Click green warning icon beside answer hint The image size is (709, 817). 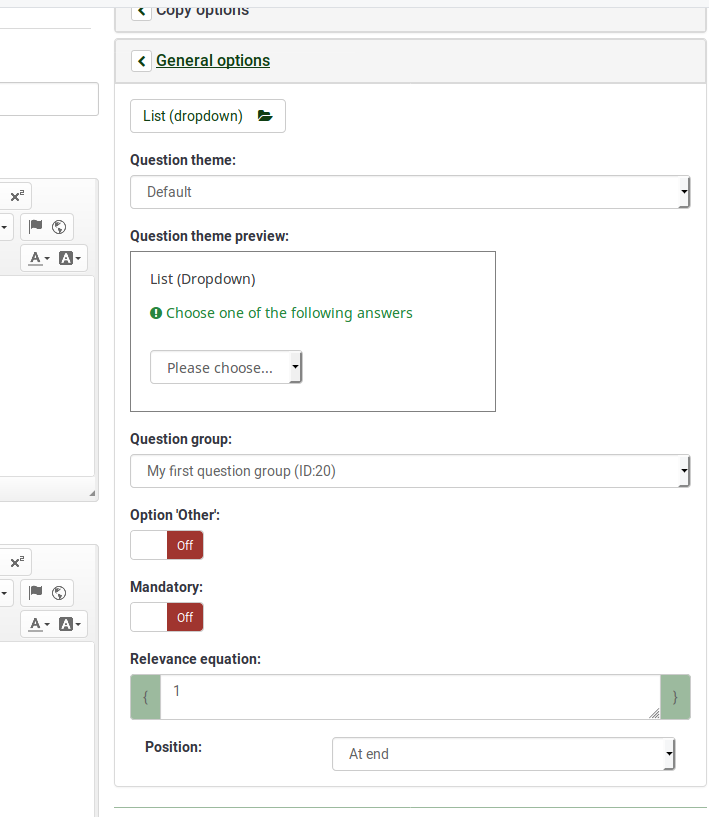pyautogui.click(x=156, y=313)
